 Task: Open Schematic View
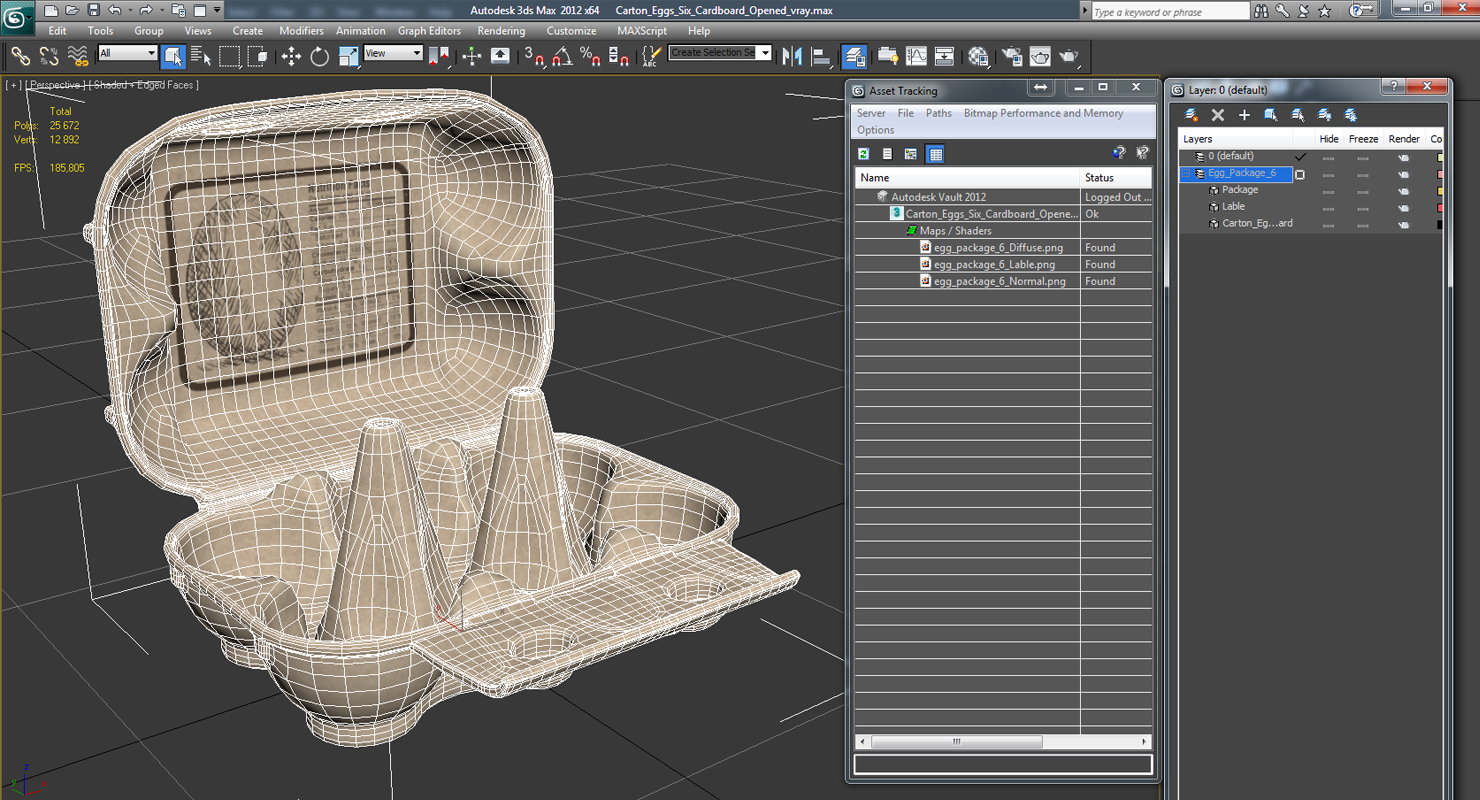[944, 56]
